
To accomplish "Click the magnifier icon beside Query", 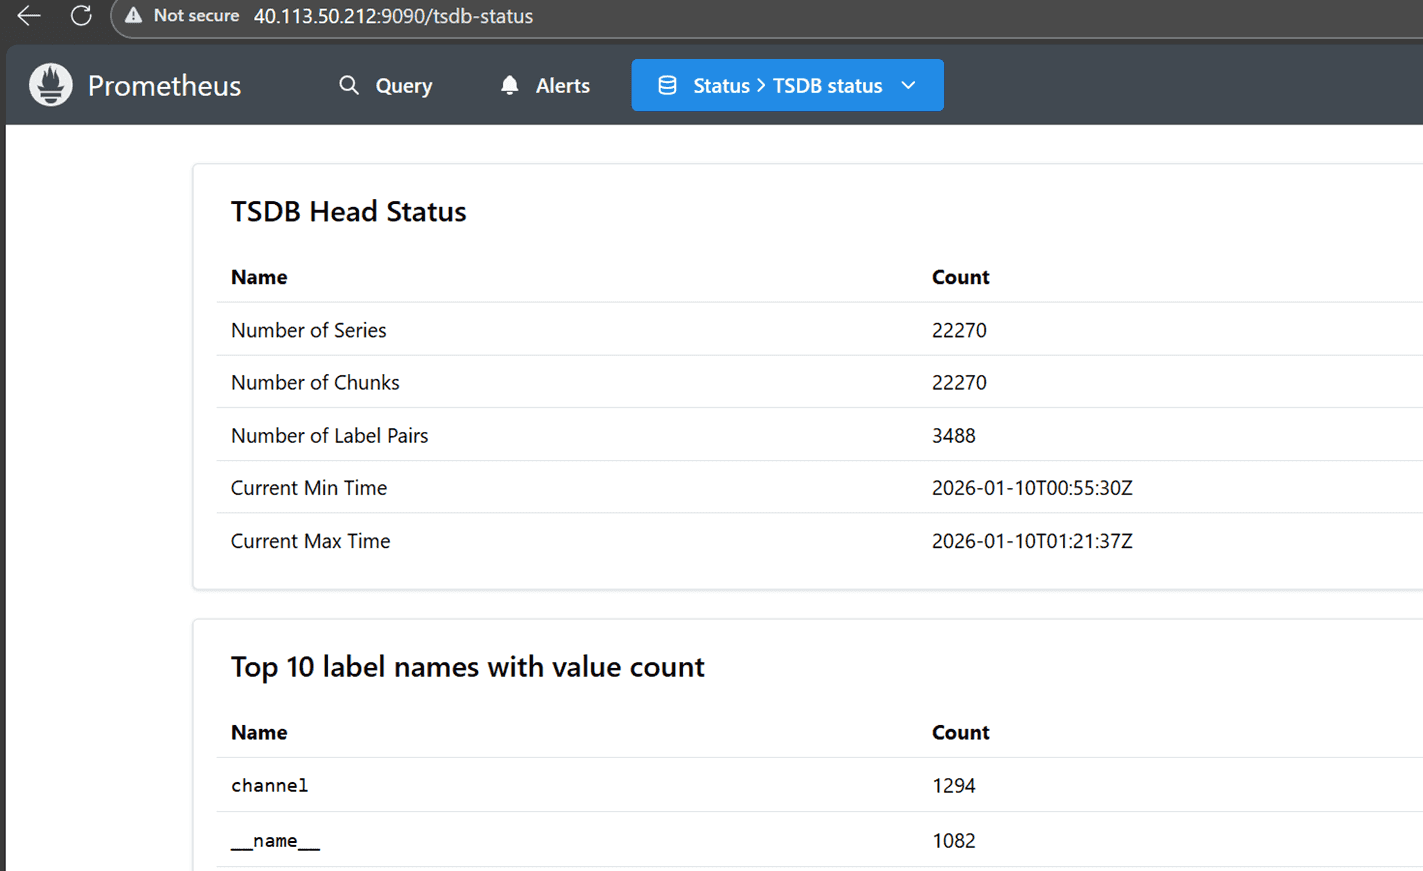I will click(x=348, y=85).
